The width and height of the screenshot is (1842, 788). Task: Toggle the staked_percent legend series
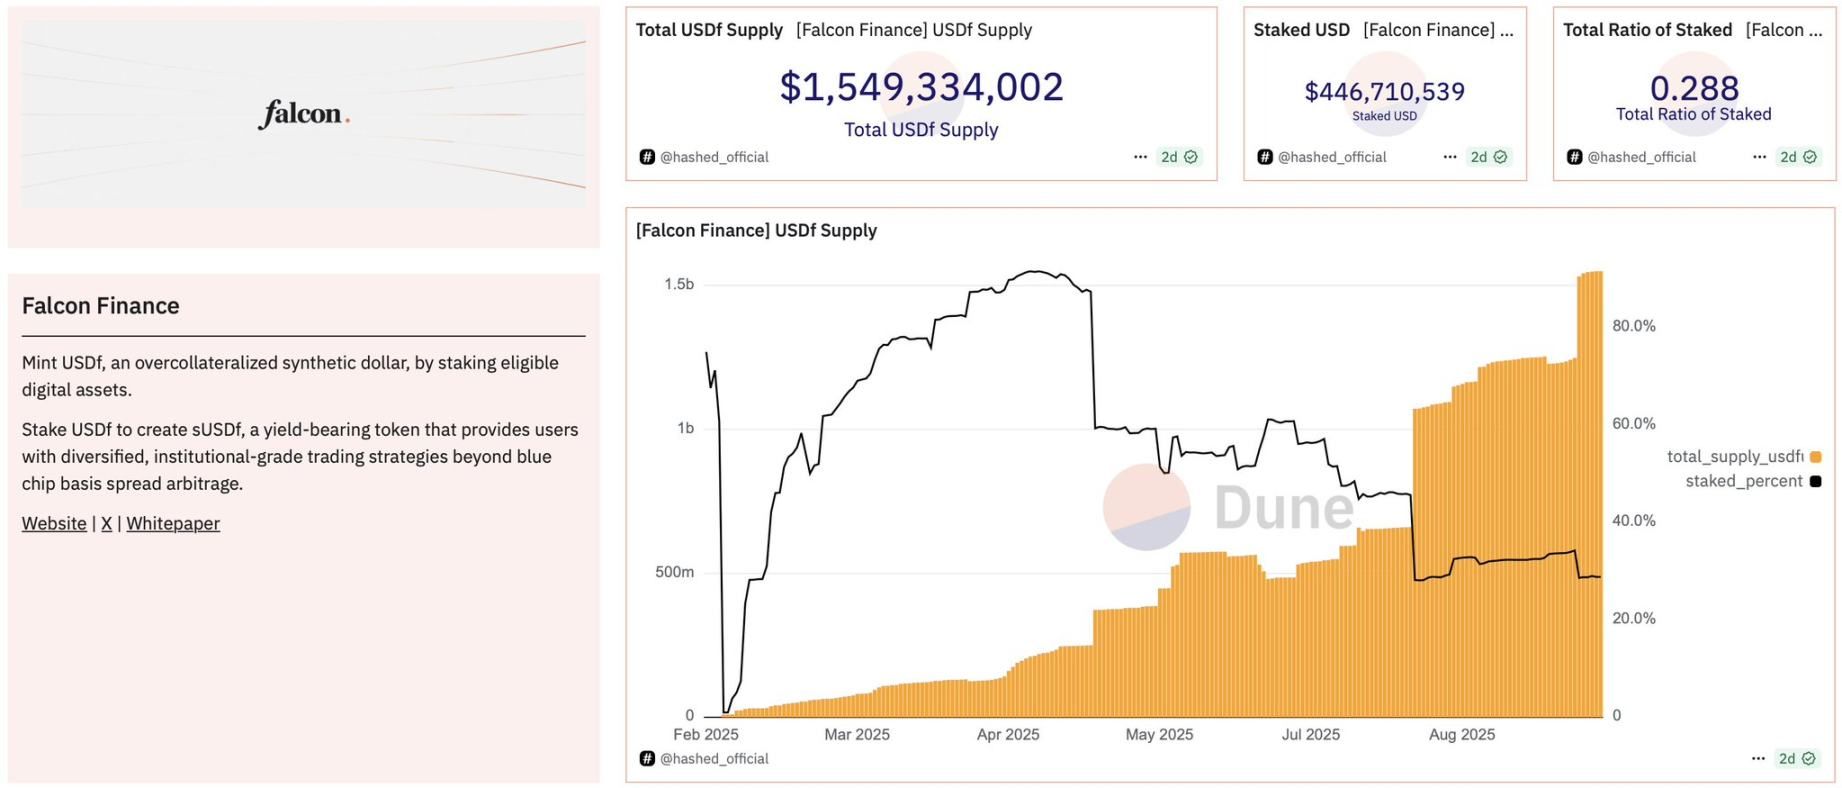(x=1744, y=481)
